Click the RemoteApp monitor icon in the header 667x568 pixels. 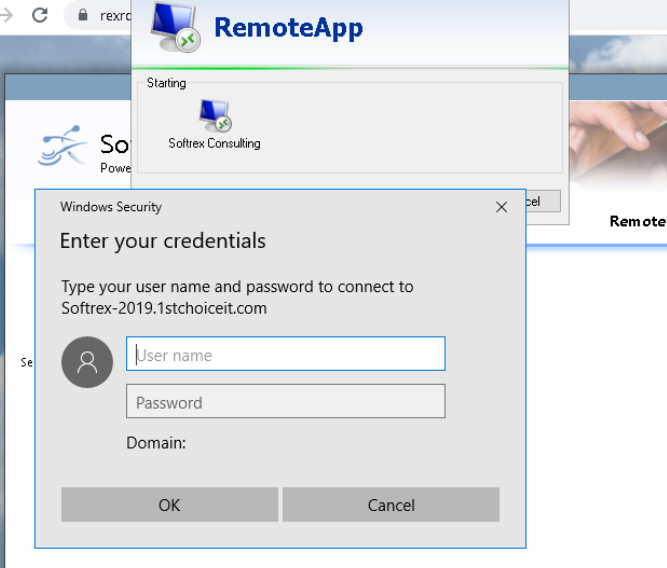tap(176, 27)
